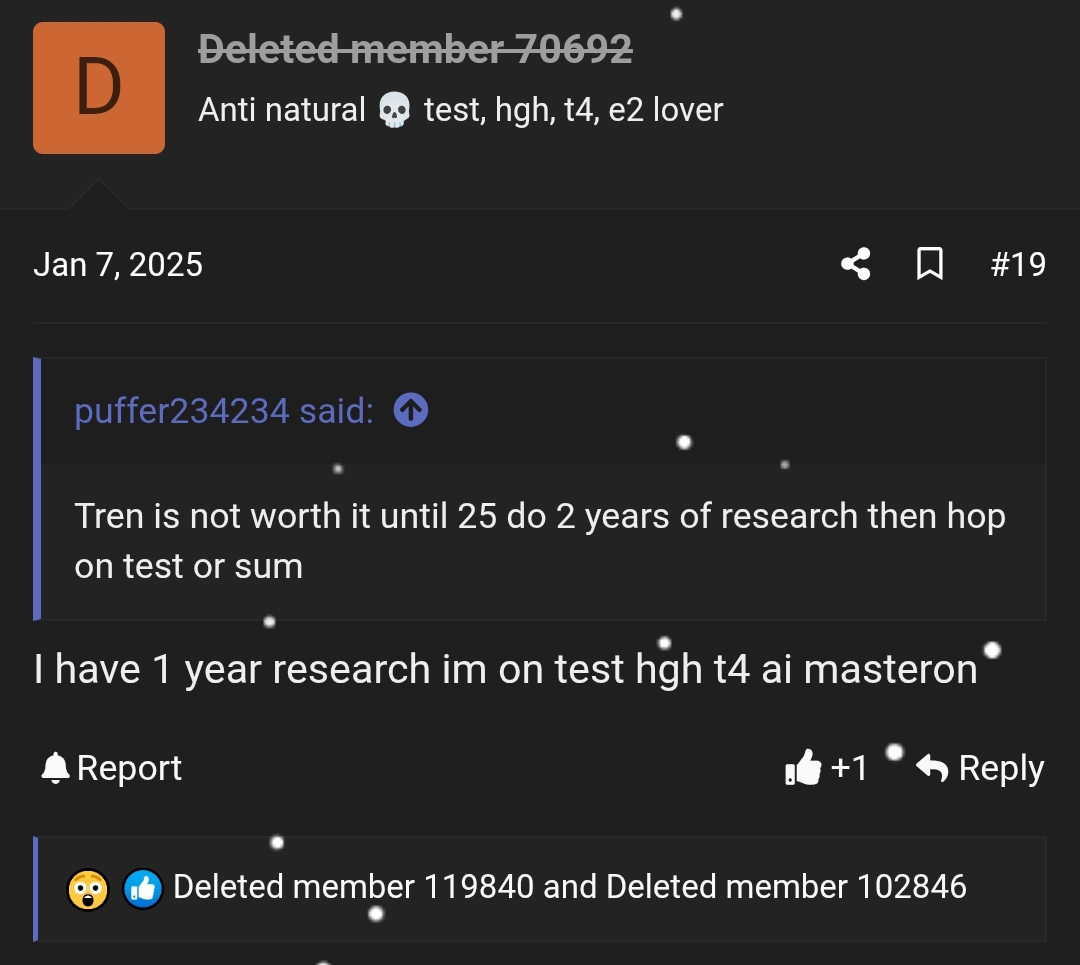Viewport: 1080px width, 965px height.
Task: Click the Reply arrow icon
Action: coord(931,767)
